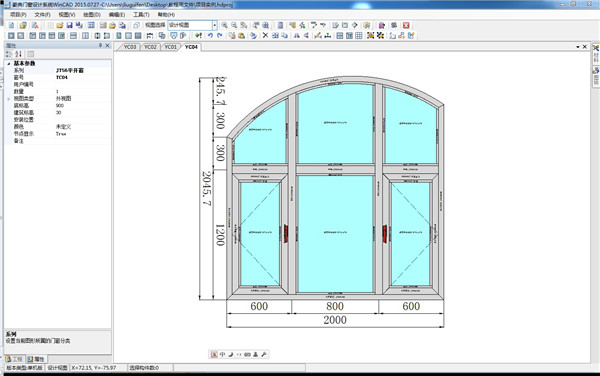Close the YC04 document tab area
600x376 pixels.
coord(585,47)
